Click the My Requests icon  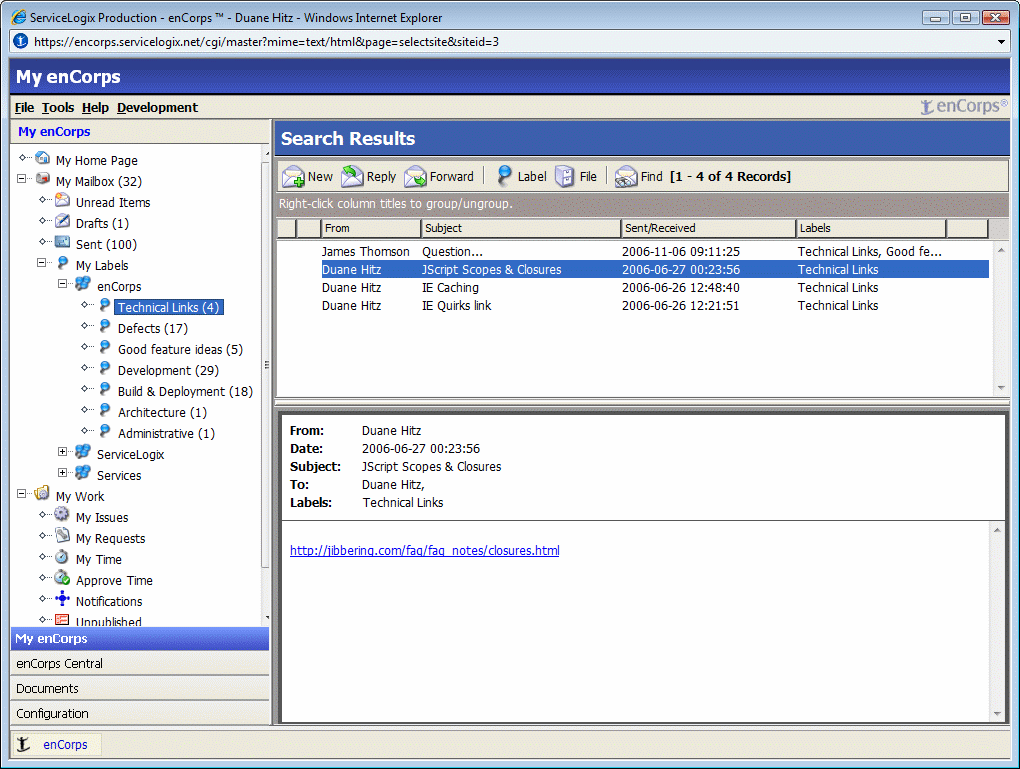62,535
